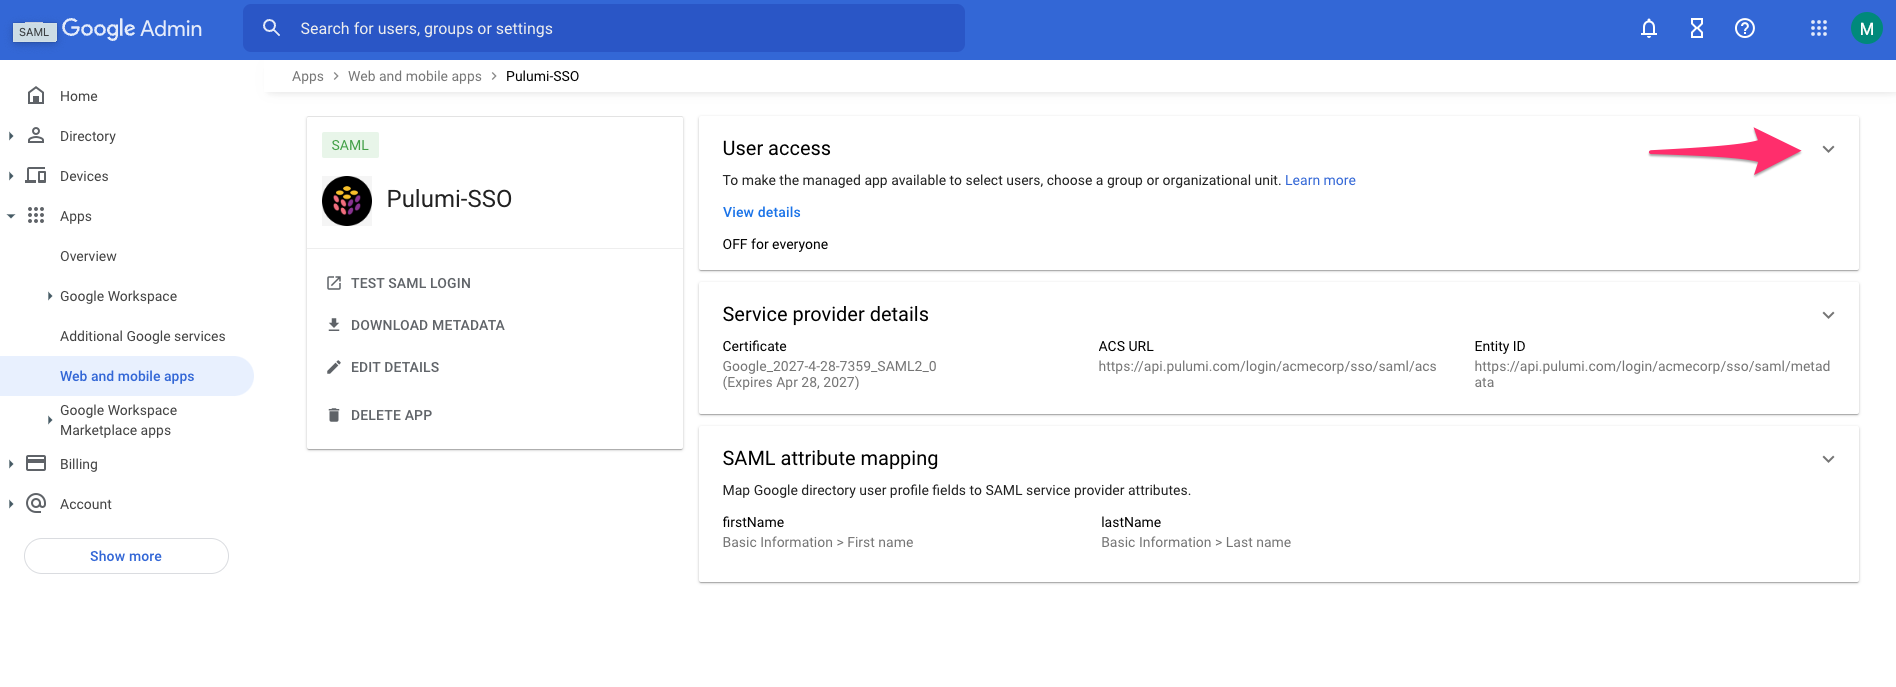Click the lastName attribute mapping
The image size is (1896, 687).
click(x=1196, y=532)
